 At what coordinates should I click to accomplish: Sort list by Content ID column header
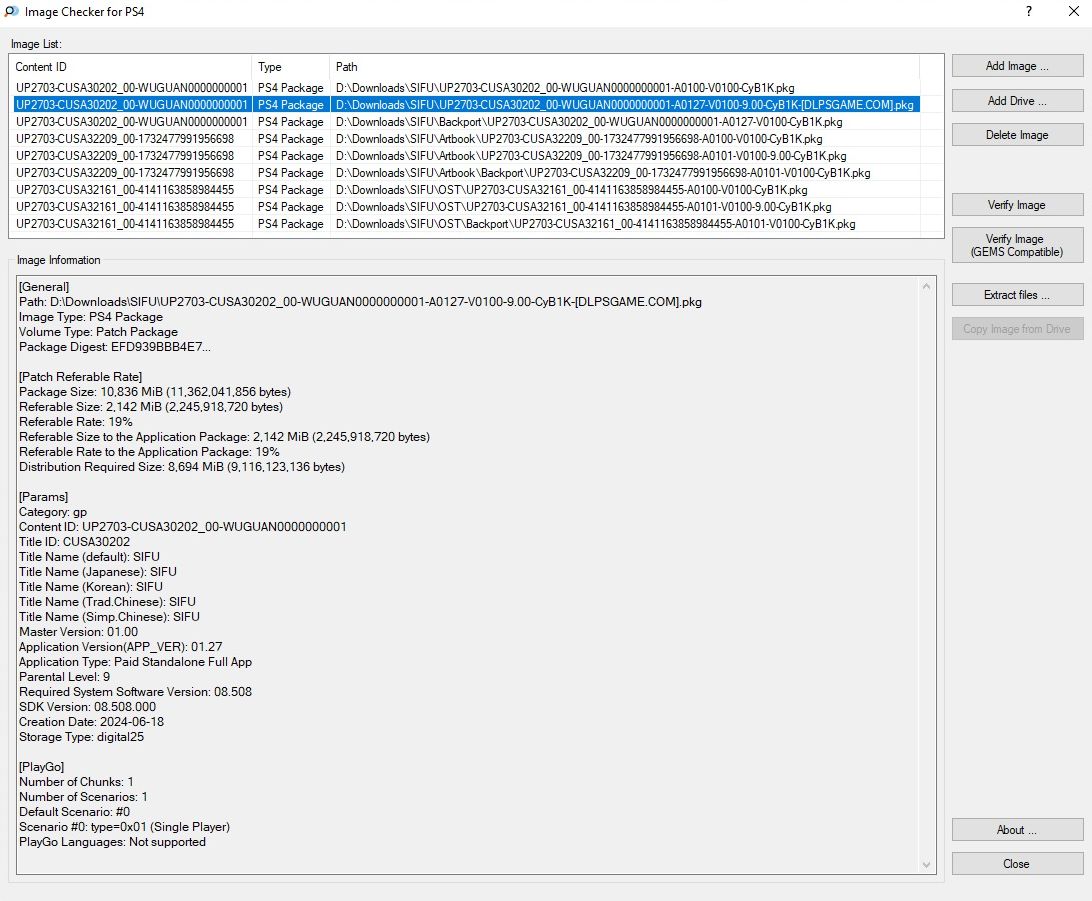(131, 67)
